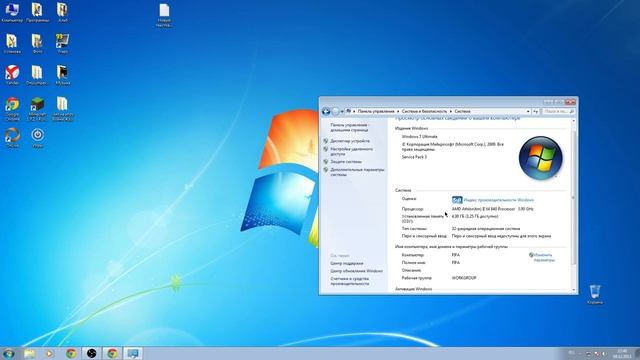Screen dimensions: 640x360
Task: Select the Google Chrome desktop shortcut
Action: click(x=12, y=109)
